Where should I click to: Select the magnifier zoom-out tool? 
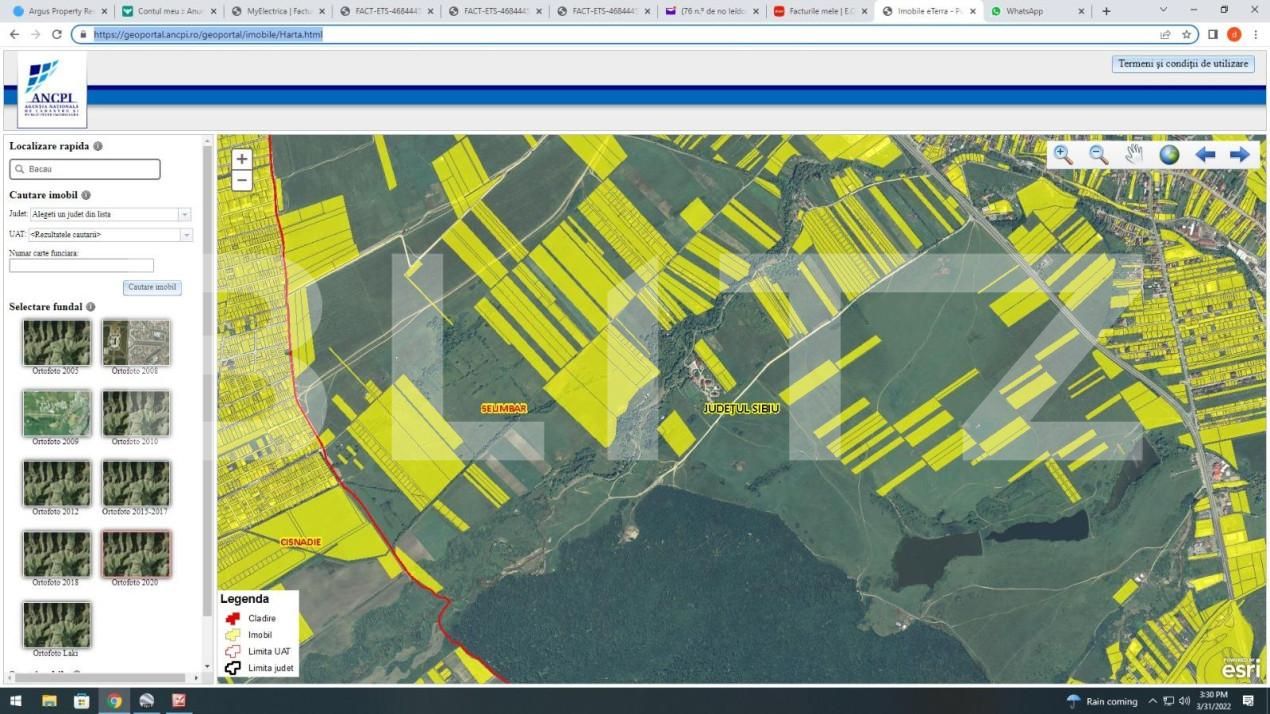pyautogui.click(x=1098, y=155)
